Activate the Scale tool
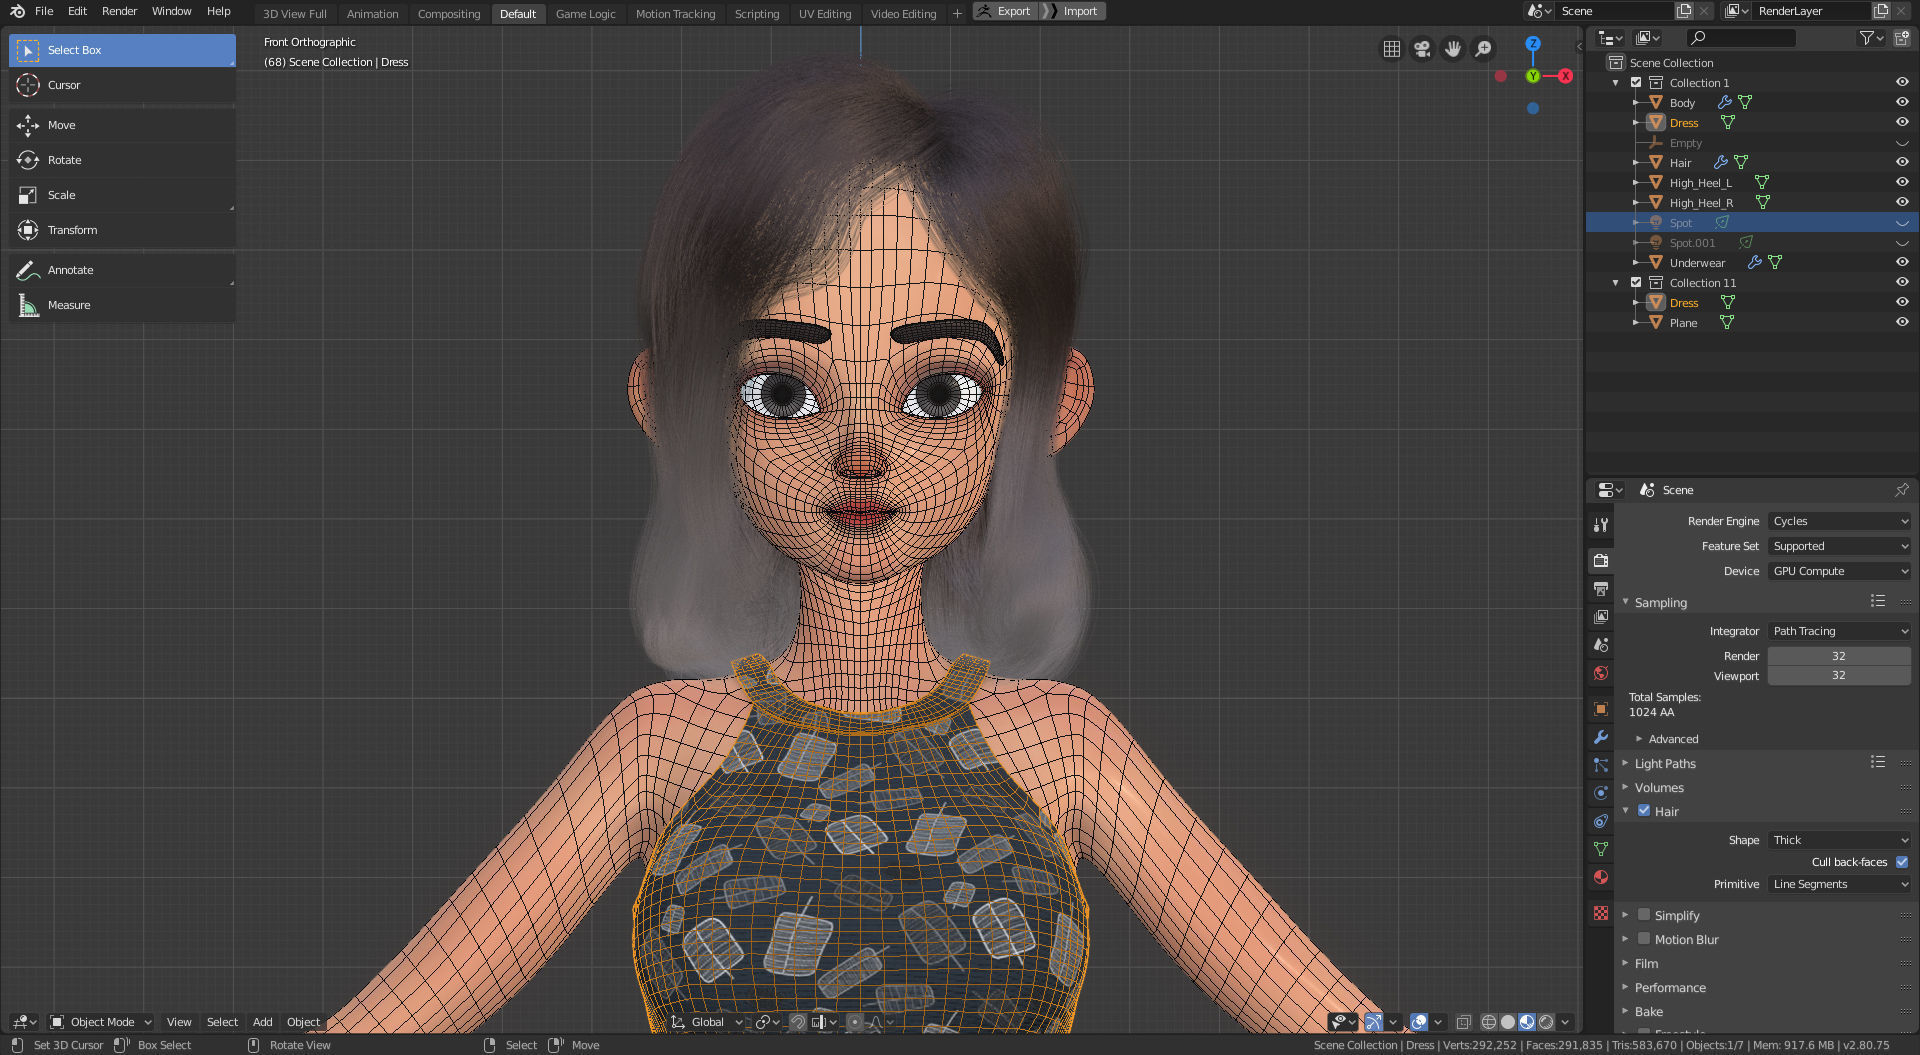Screen dimensions: 1920x1055 122,195
